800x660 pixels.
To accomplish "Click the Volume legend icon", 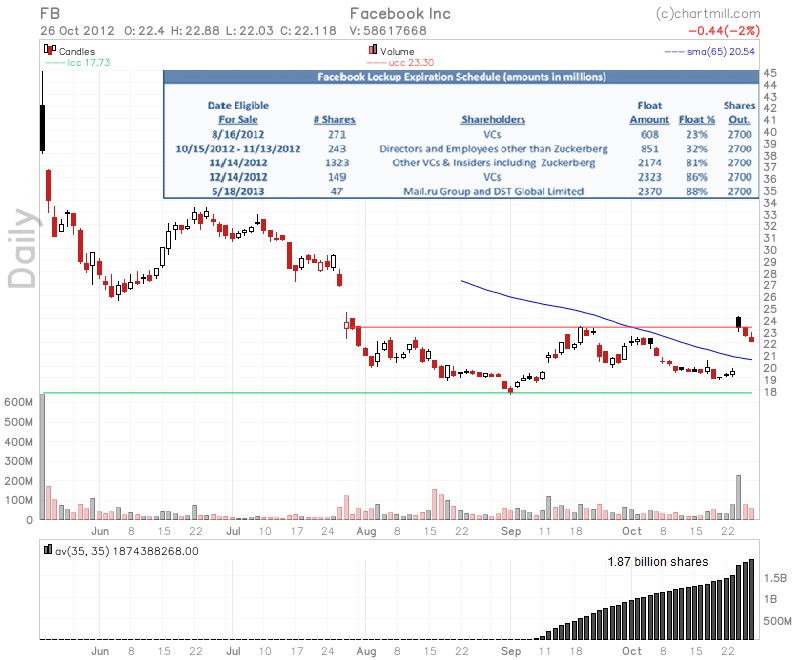I will [x=373, y=49].
